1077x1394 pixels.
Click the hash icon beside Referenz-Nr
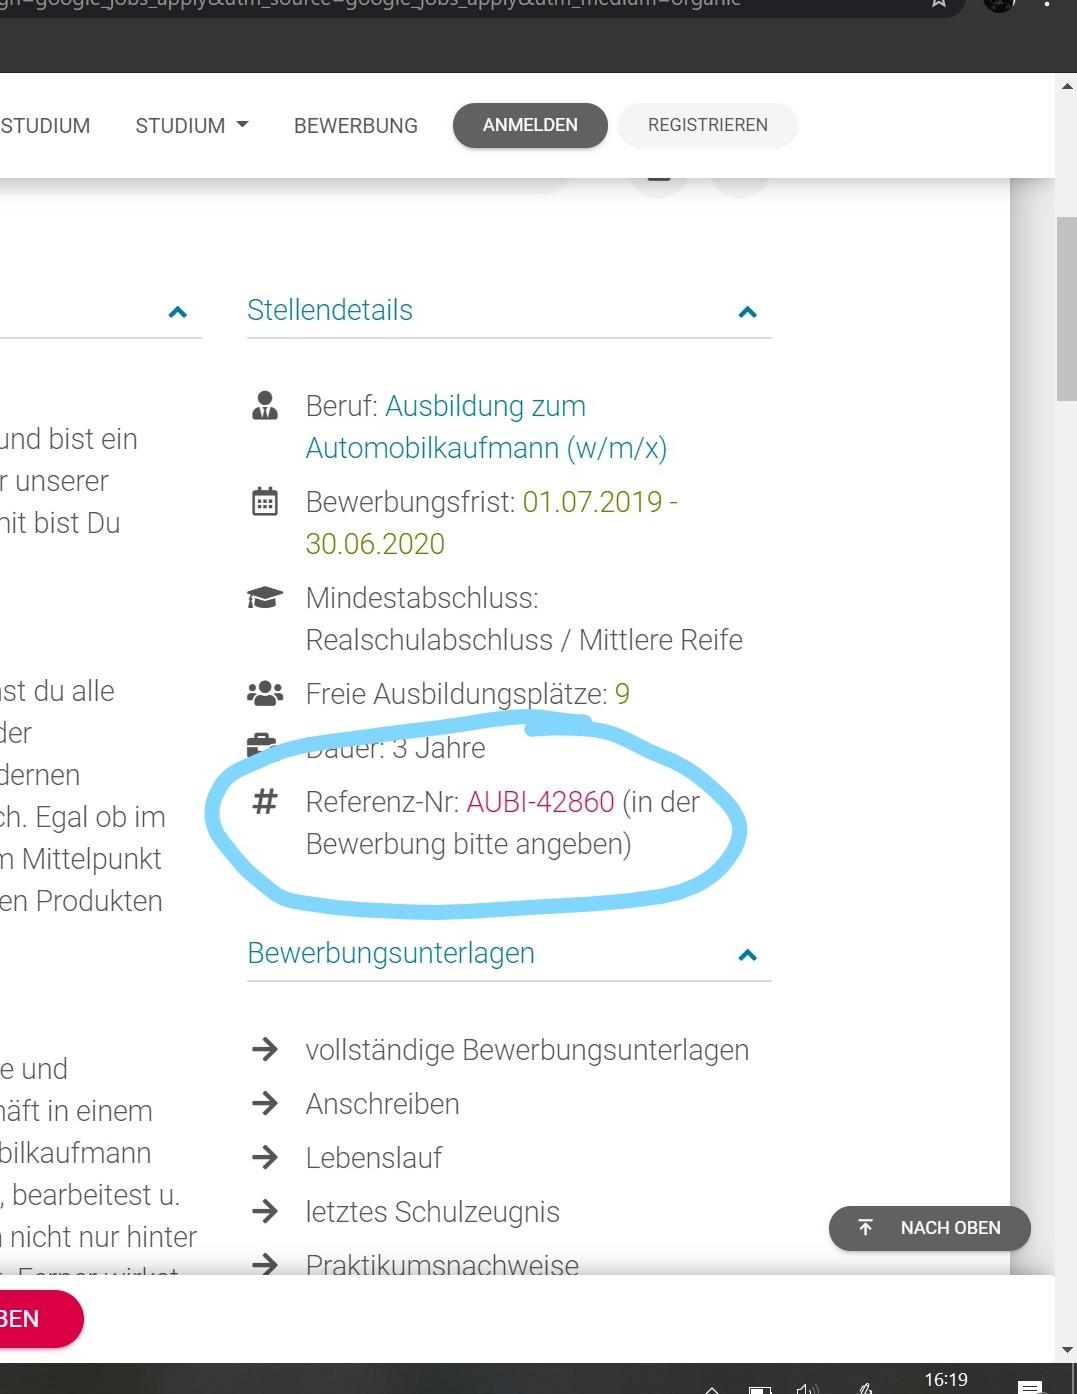265,801
